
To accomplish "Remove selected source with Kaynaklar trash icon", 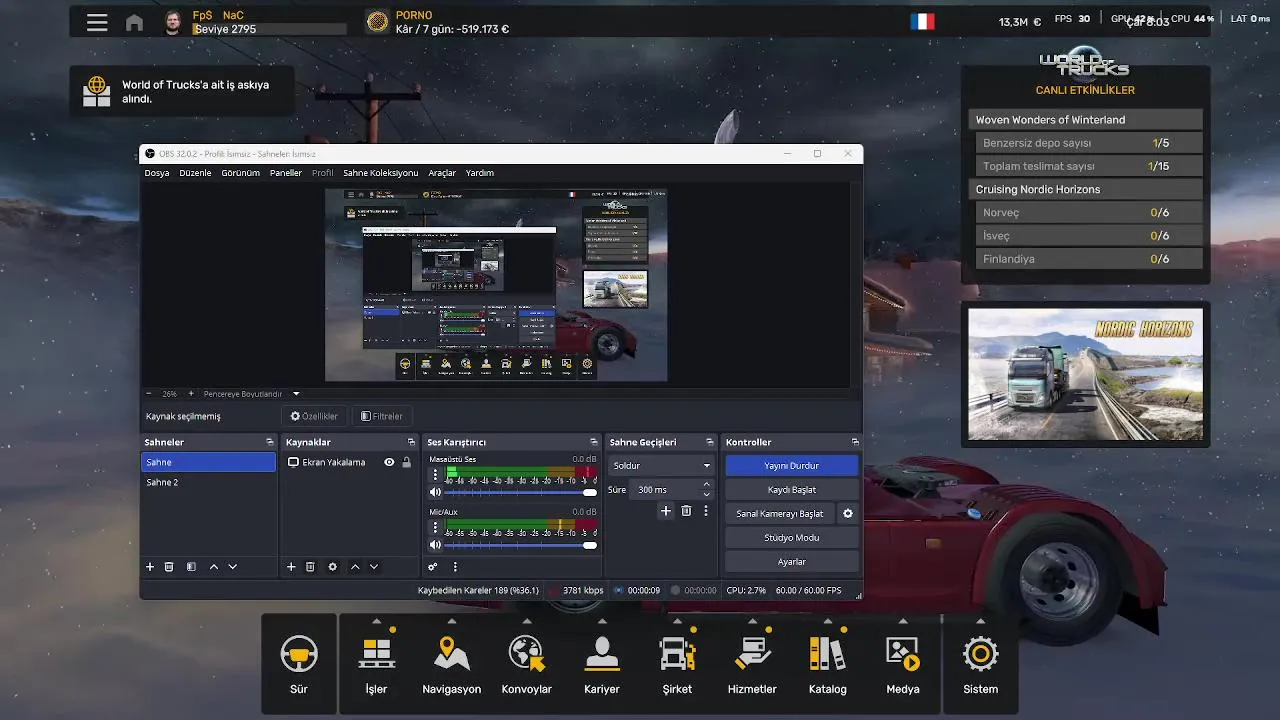I will pyautogui.click(x=310, y=567).
